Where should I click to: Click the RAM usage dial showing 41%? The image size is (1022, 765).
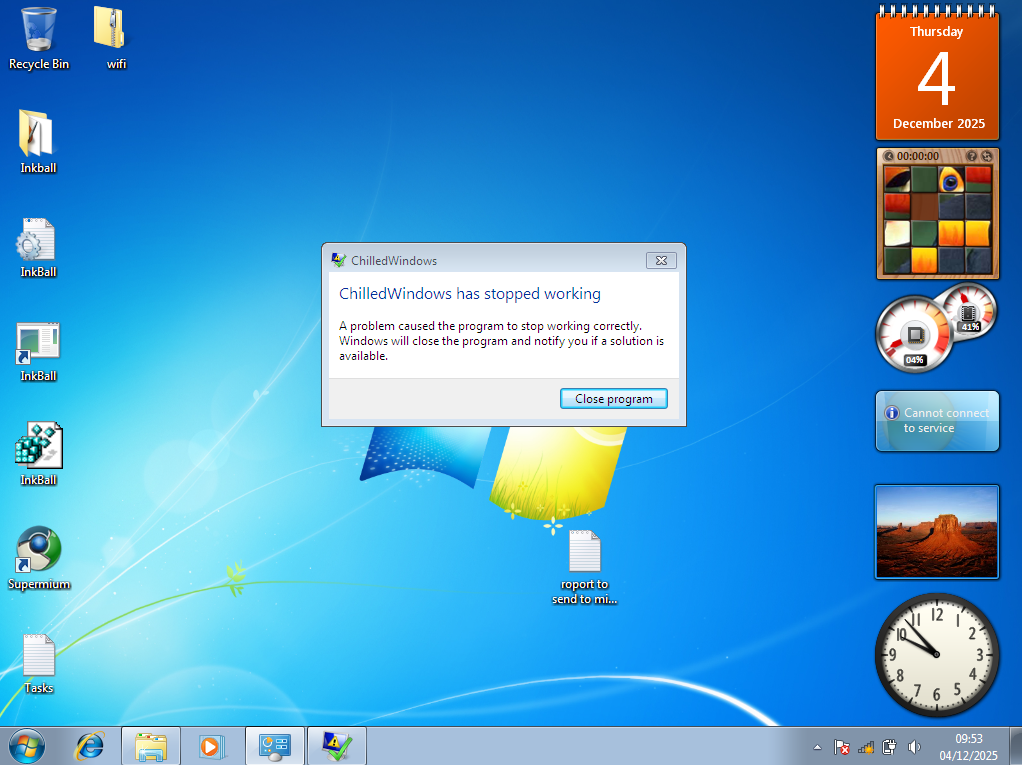point(969,311)
